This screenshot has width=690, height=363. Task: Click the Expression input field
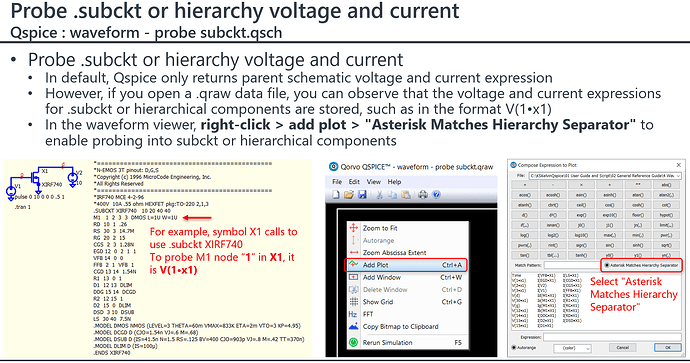pyautogui.click(x=612, y=337)
